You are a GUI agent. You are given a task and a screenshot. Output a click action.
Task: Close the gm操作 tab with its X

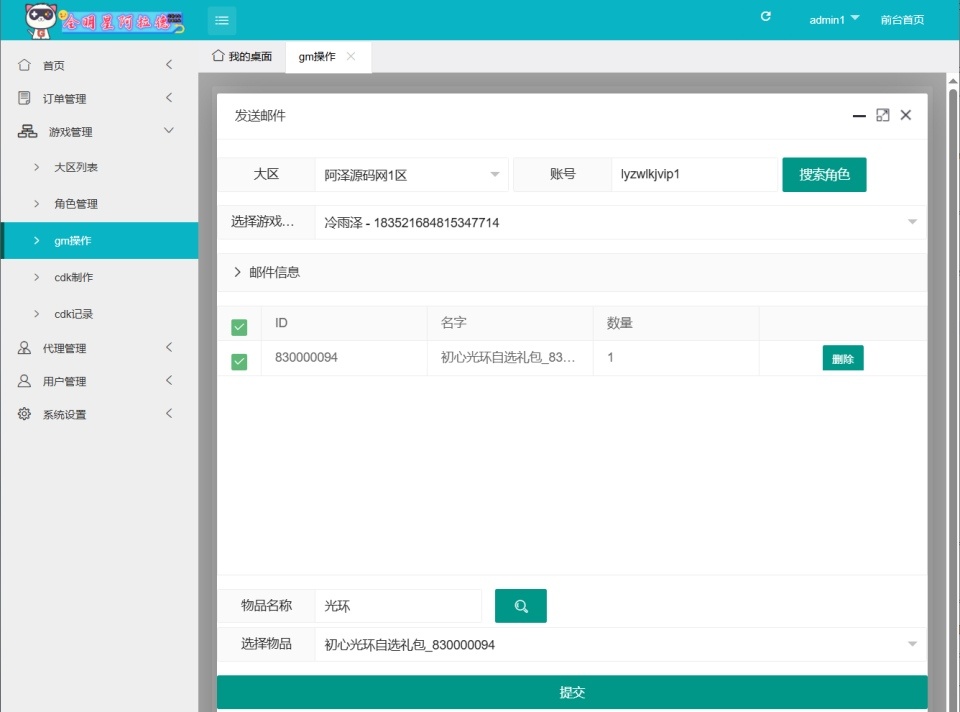point(351,56)
